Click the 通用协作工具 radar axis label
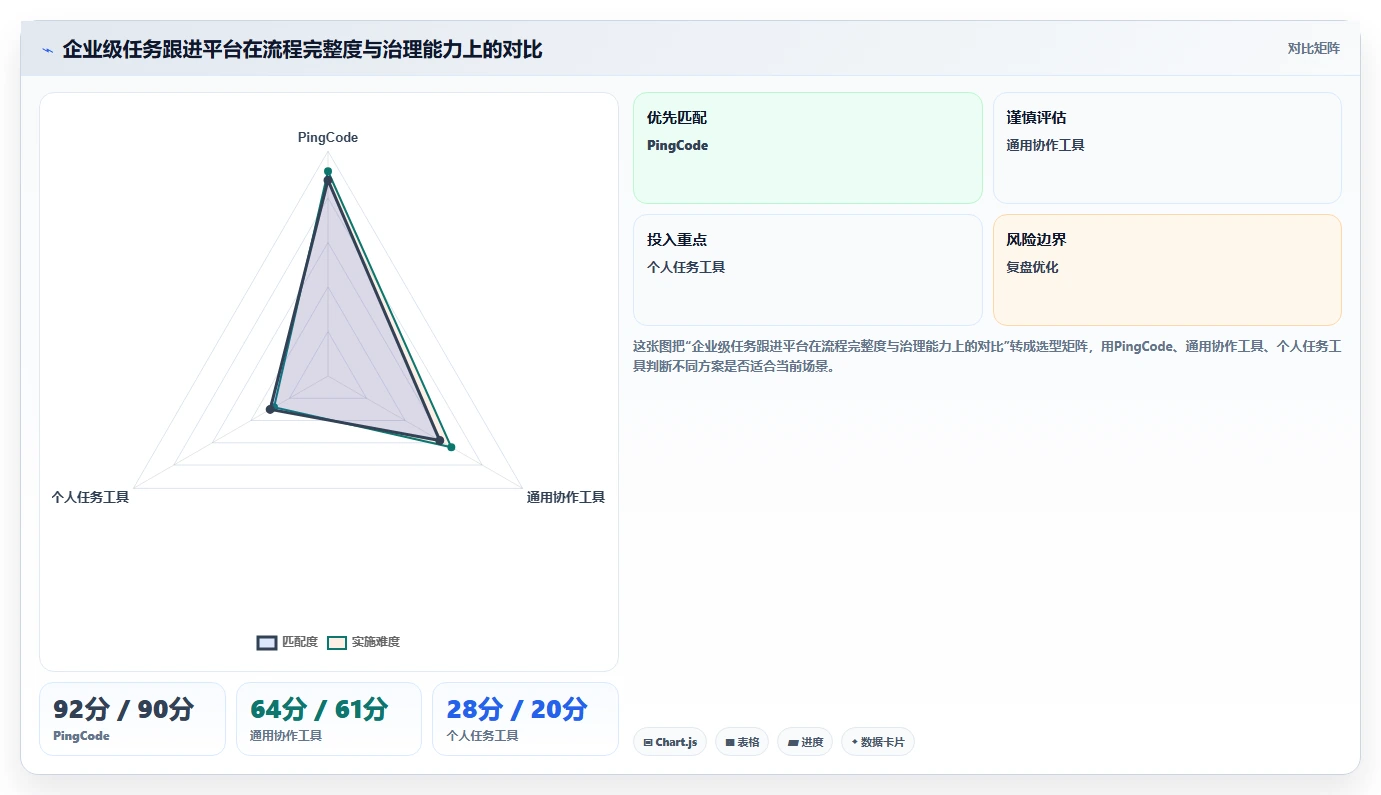This screenshot has width=1381, height=795. click(x=566, y=497)
